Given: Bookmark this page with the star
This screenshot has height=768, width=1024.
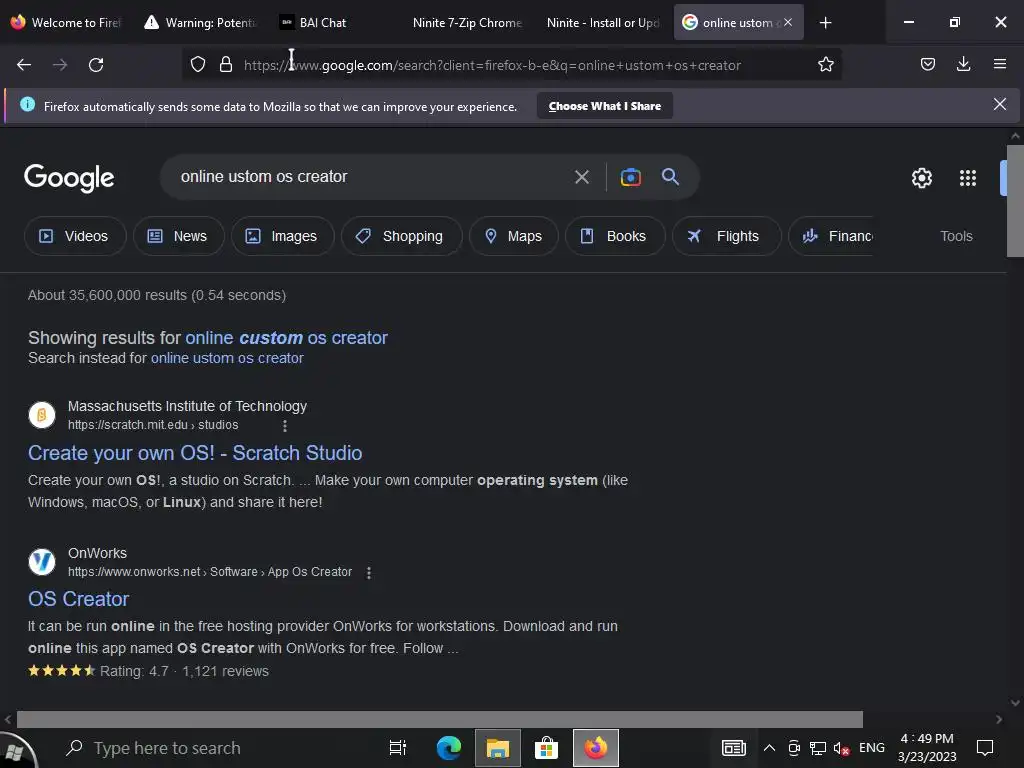Looking at the screenshot, I should click(x=825, y=65).
